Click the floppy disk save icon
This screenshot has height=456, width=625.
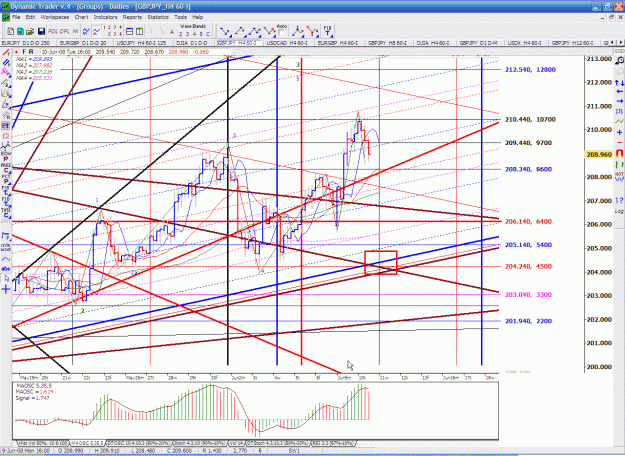(41, 31)
